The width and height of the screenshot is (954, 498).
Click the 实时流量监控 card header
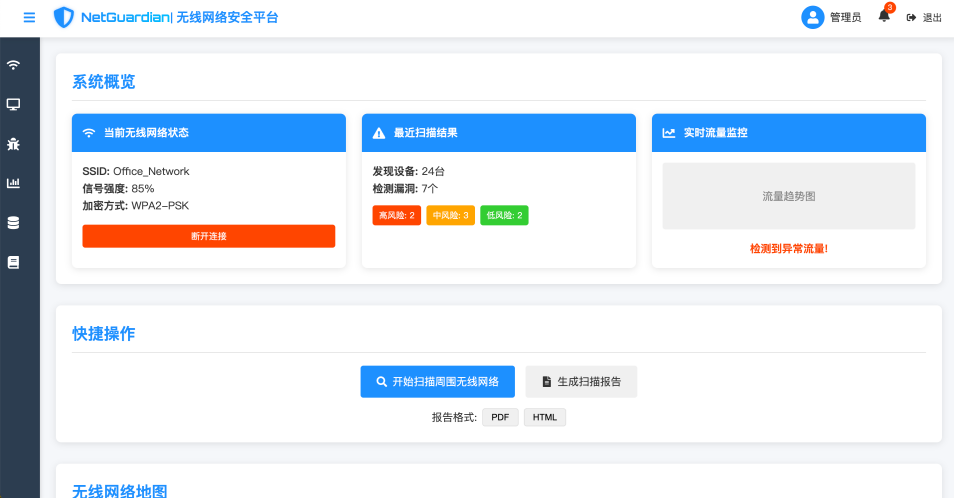[789, 133]
